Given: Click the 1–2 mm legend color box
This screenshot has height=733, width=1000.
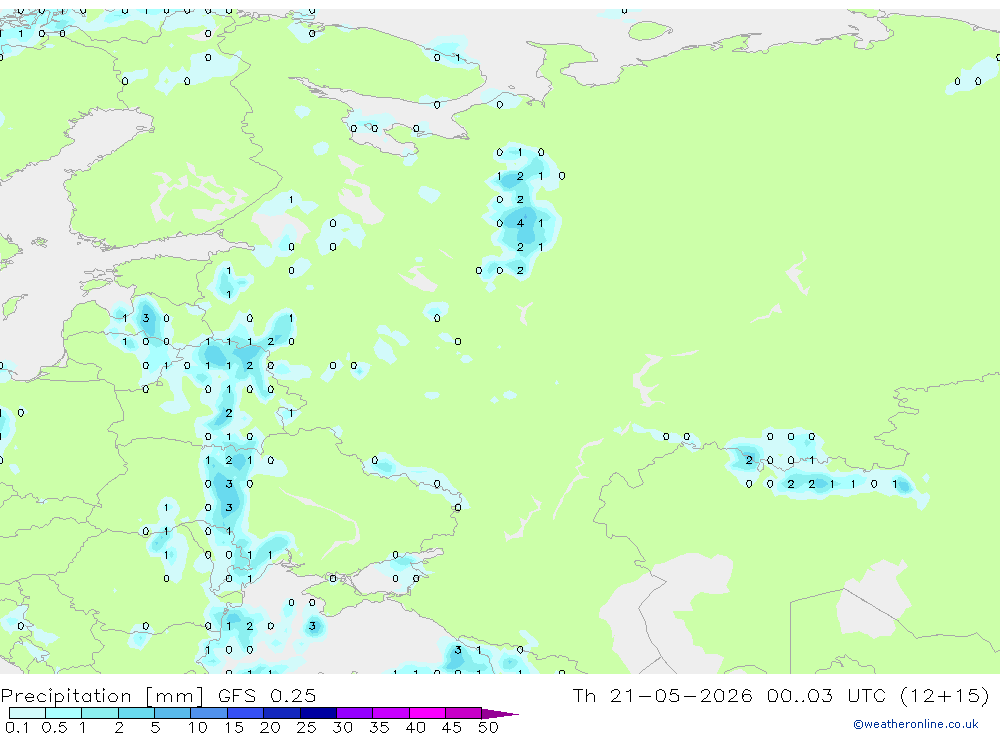Looking at the screenshot, I should tap(100, 713).
